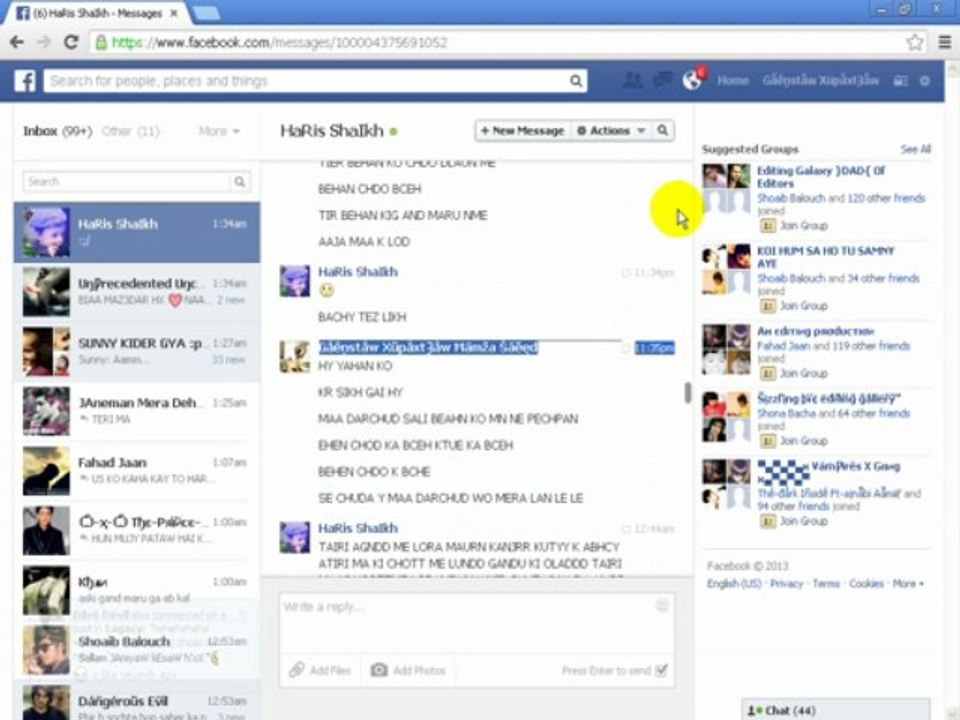The image size is (960, 720).
Task: Click HaRis Shaikh's avatar beside the 11:34pm message
Action: click(294, 281)
